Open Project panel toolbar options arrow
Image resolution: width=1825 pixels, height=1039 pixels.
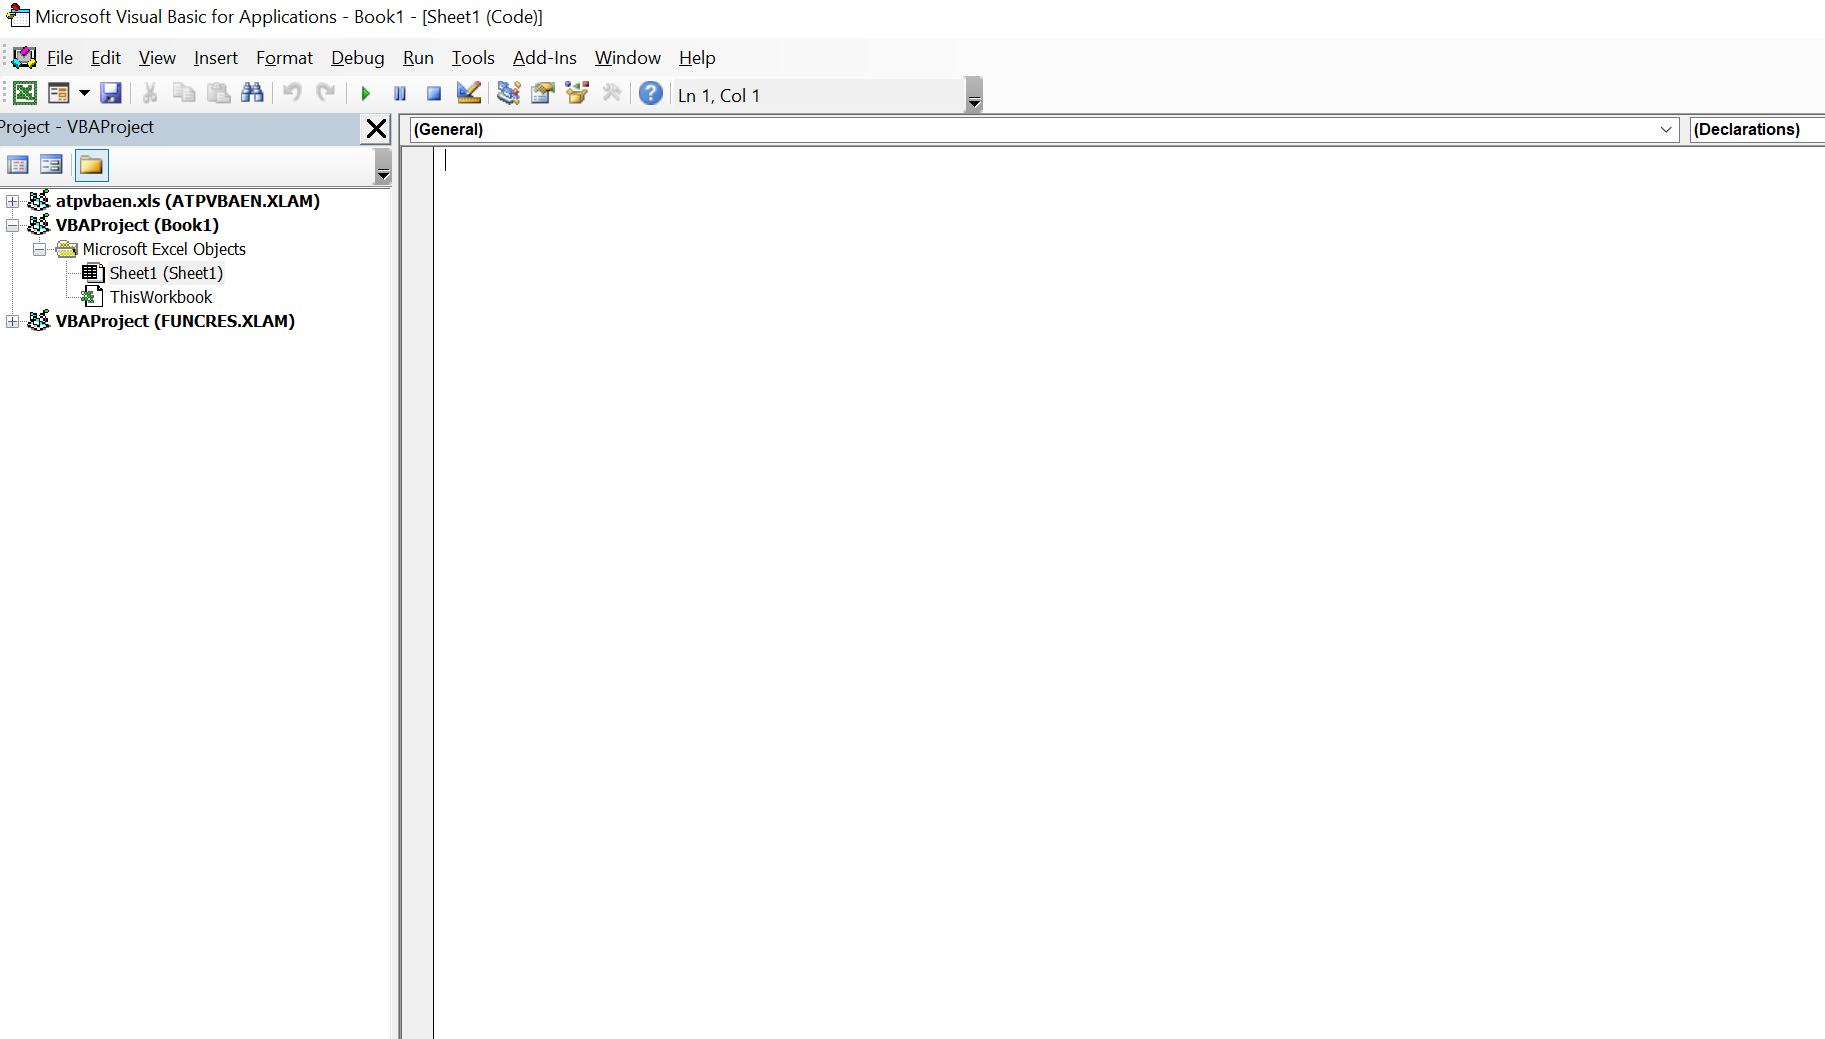382,166
